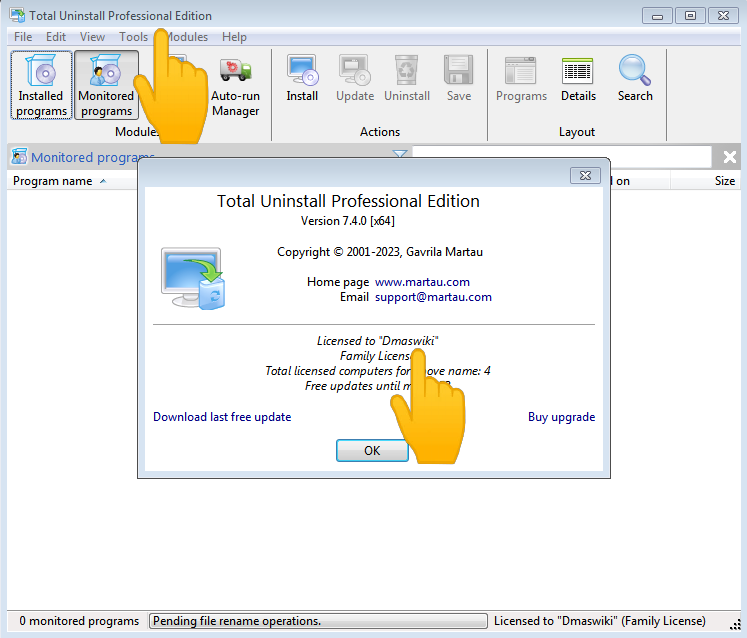Open the Edit menu
Viewport: 747px width, 638px height.
pyautogui.click(x=56, y=37)
